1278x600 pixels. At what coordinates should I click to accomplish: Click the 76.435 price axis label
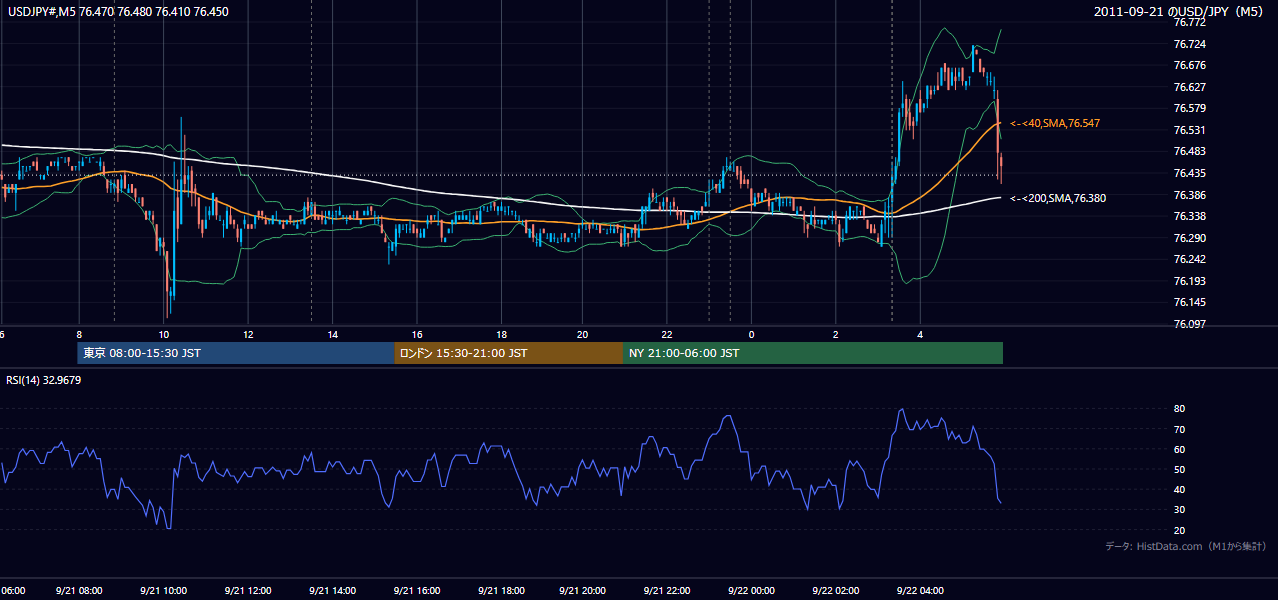pyautogui.click(x=1189, y=173)
